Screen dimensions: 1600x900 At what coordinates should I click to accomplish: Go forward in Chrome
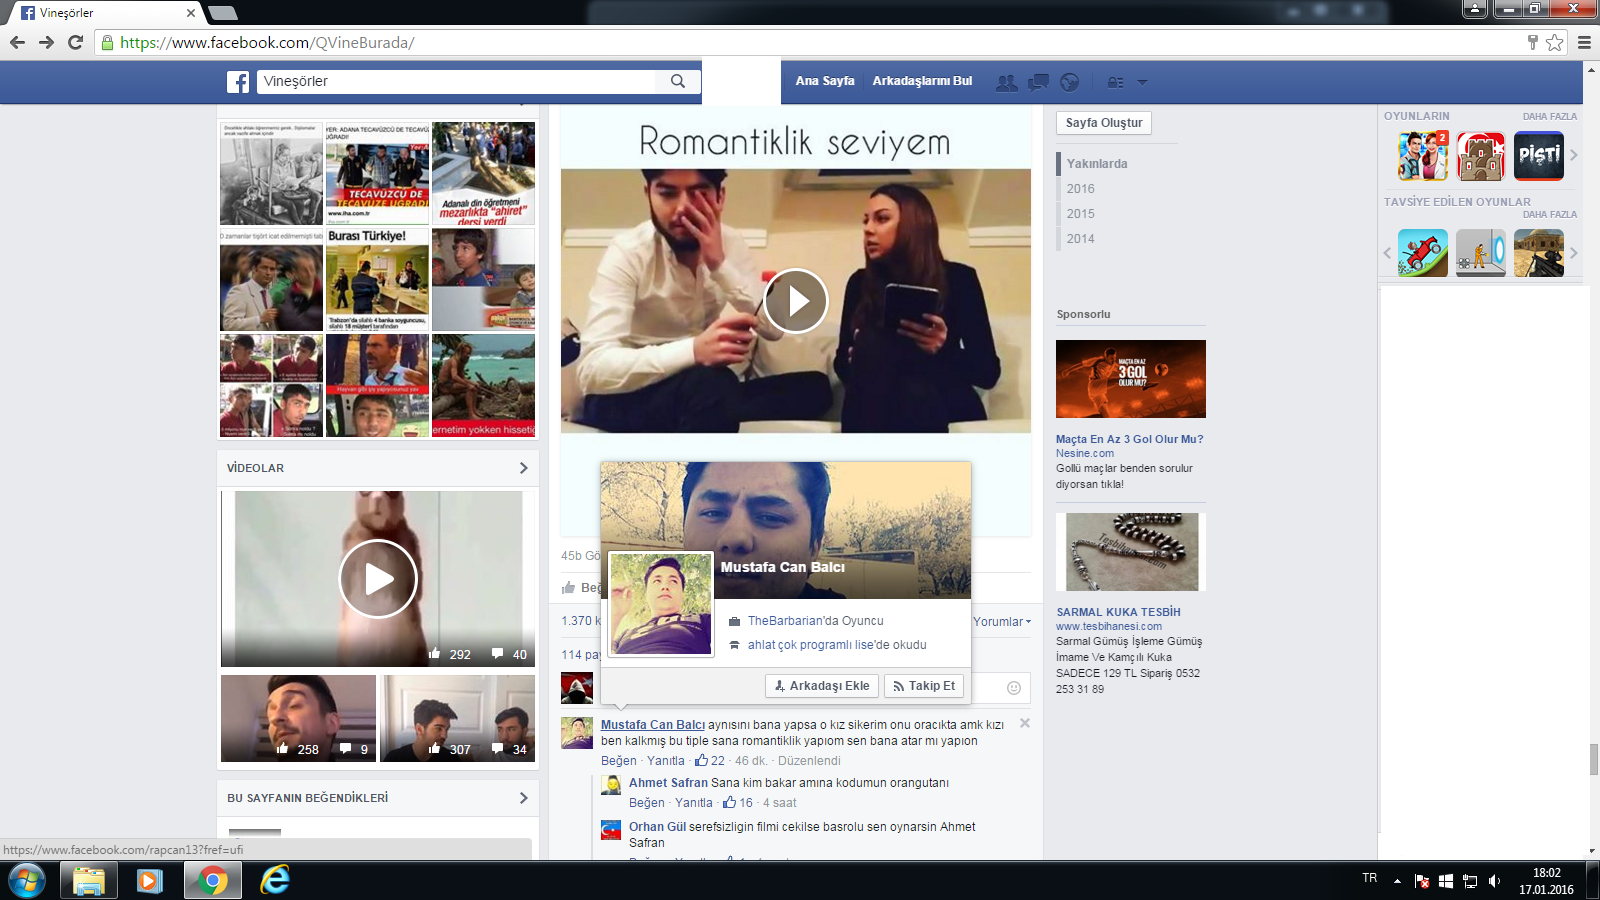[x=46, y=42]
